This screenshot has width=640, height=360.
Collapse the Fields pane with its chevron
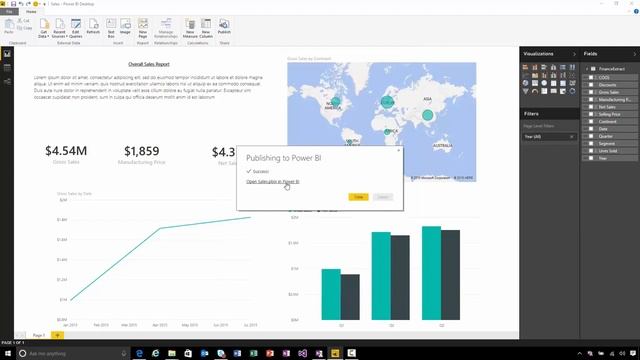click(x=635, y=54)
